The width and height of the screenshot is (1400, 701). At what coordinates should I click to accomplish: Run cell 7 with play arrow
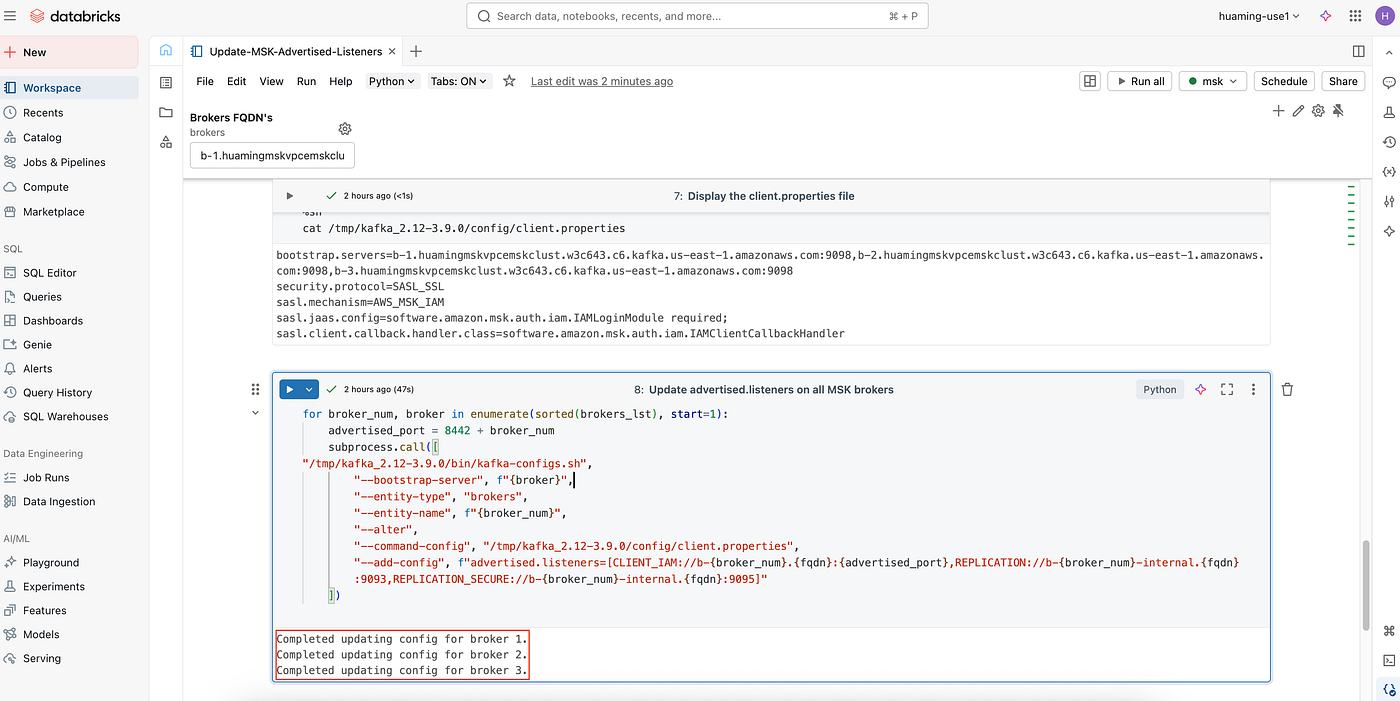290,196
